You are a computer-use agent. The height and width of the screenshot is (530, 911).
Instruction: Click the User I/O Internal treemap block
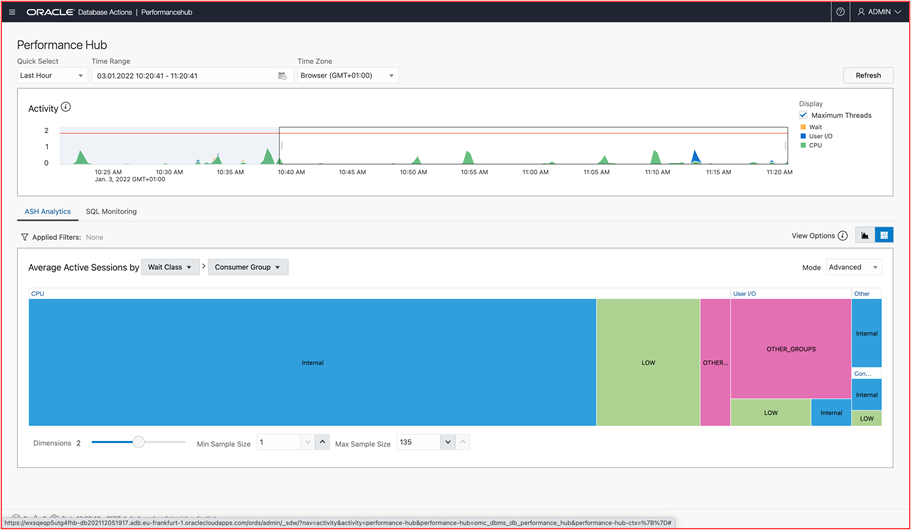pyautogui.click(x=831, y=413)
